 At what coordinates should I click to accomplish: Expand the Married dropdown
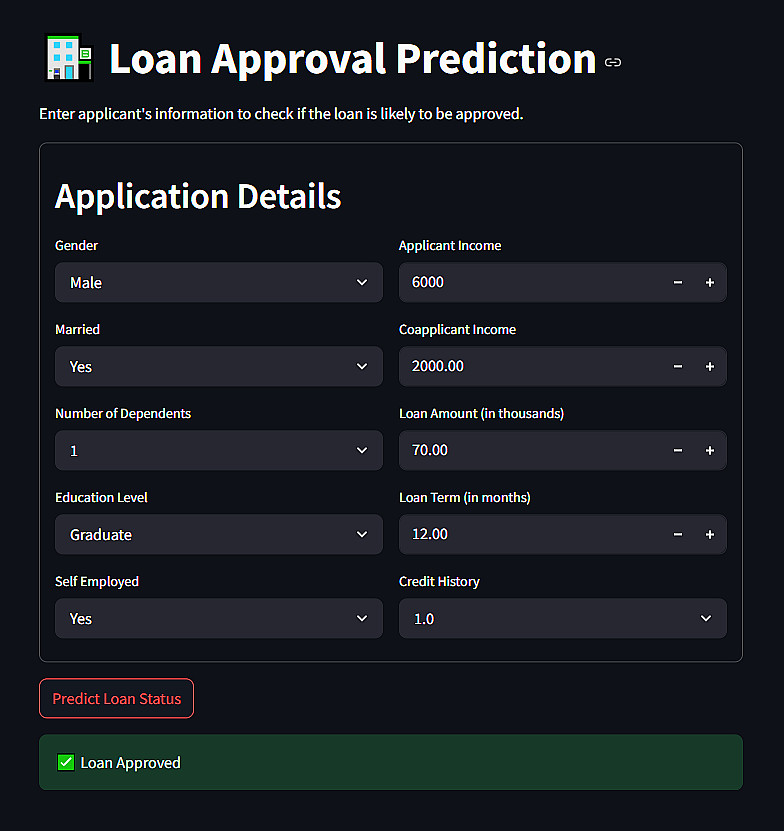(x=218, y=367)
